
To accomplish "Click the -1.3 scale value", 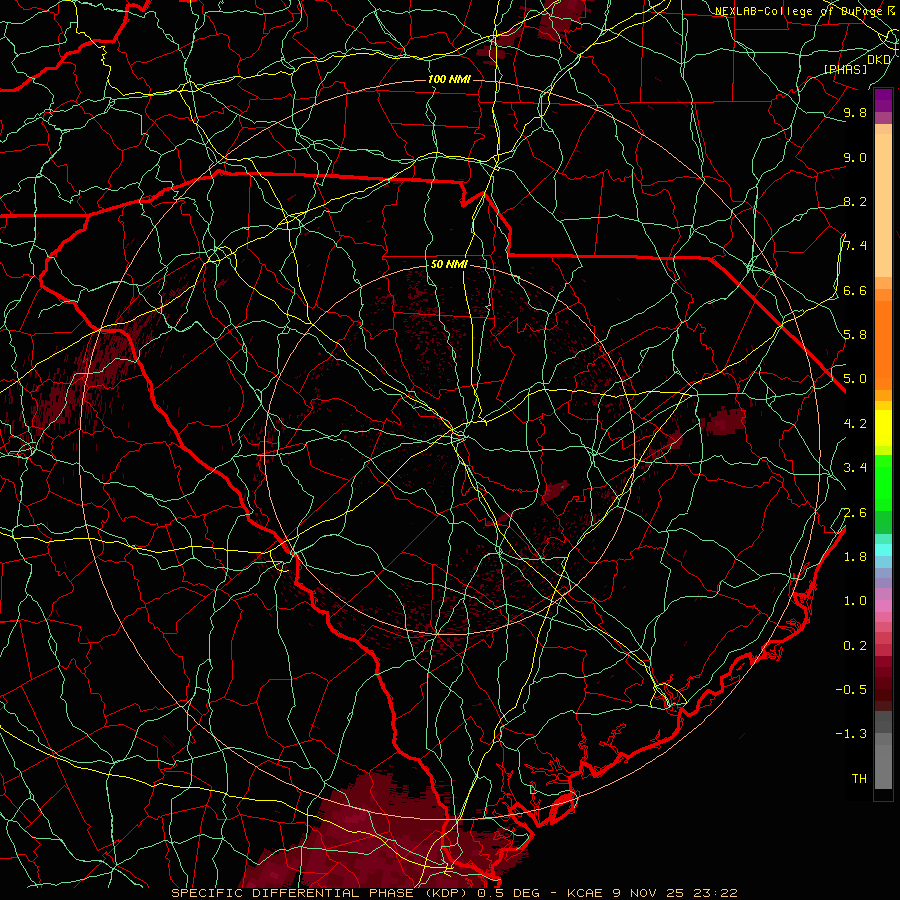I will pyautogui.click(x=851, y=734).
